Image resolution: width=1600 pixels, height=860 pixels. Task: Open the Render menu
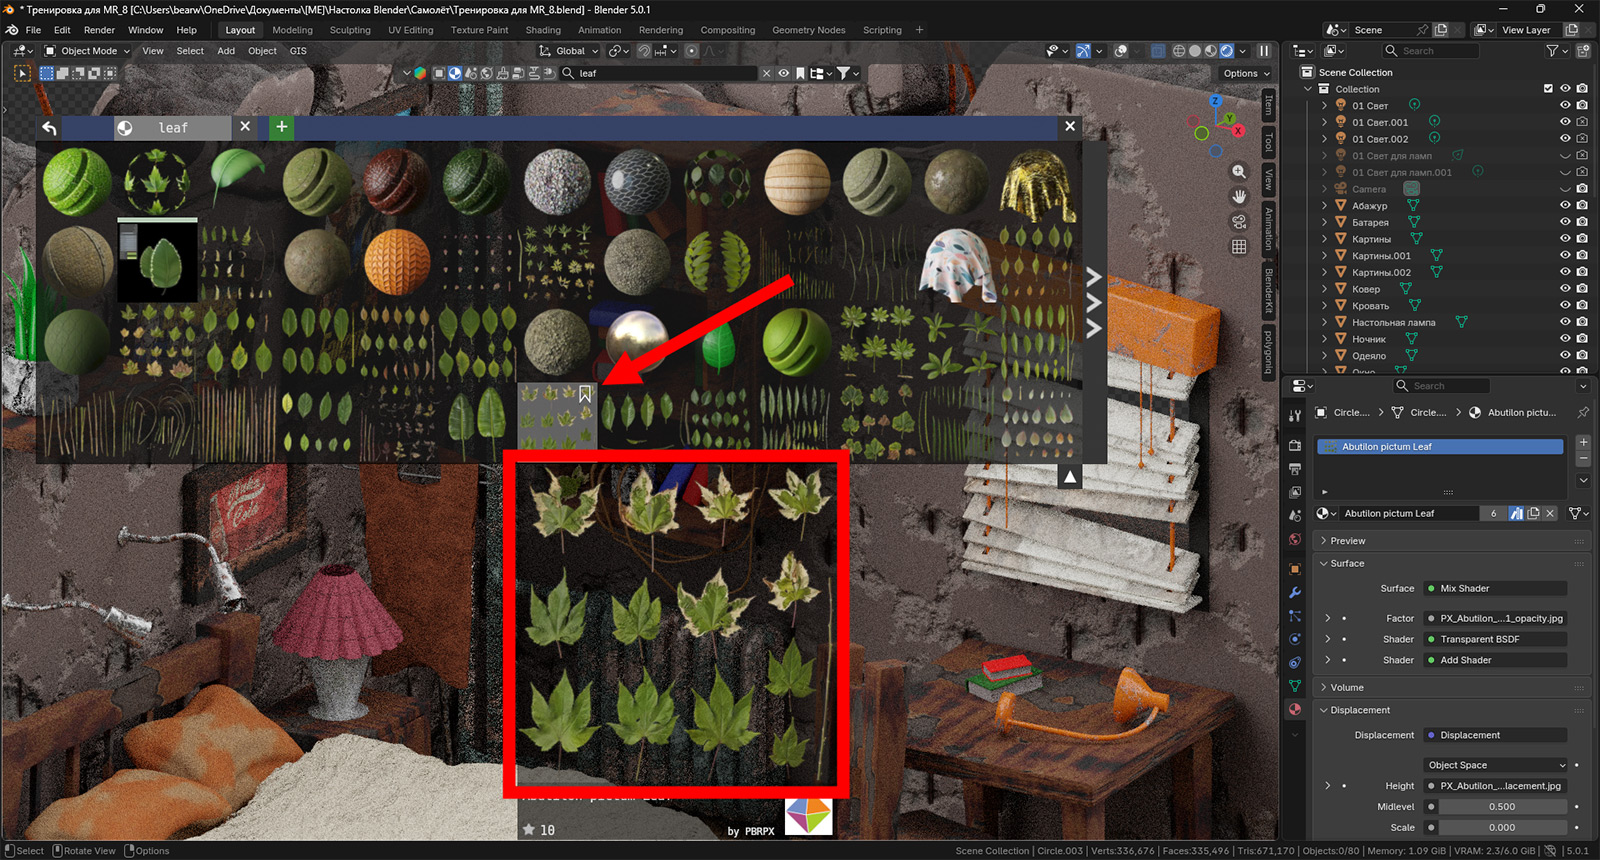point(99,30)
